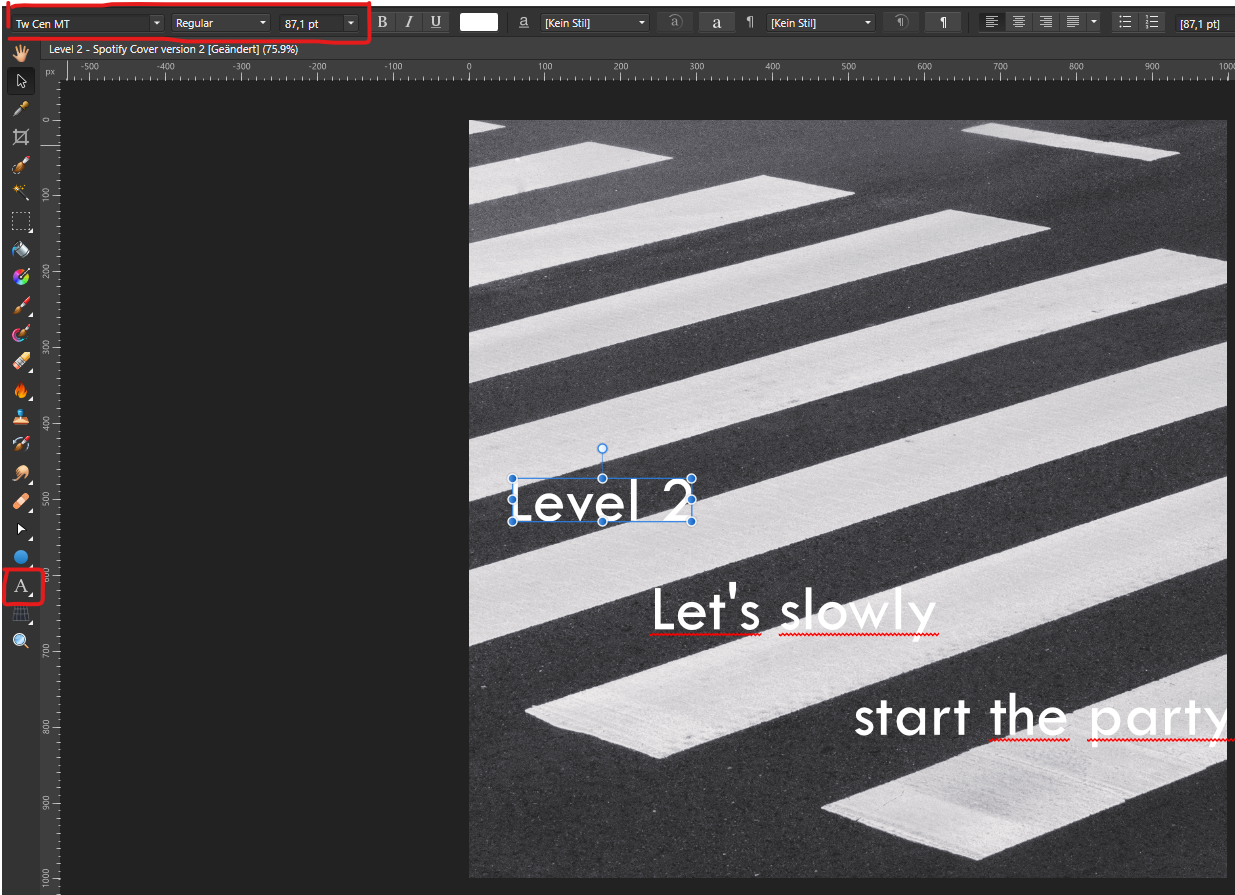
Task: Pick the Eraser tool
Action: tap(21, 361)
